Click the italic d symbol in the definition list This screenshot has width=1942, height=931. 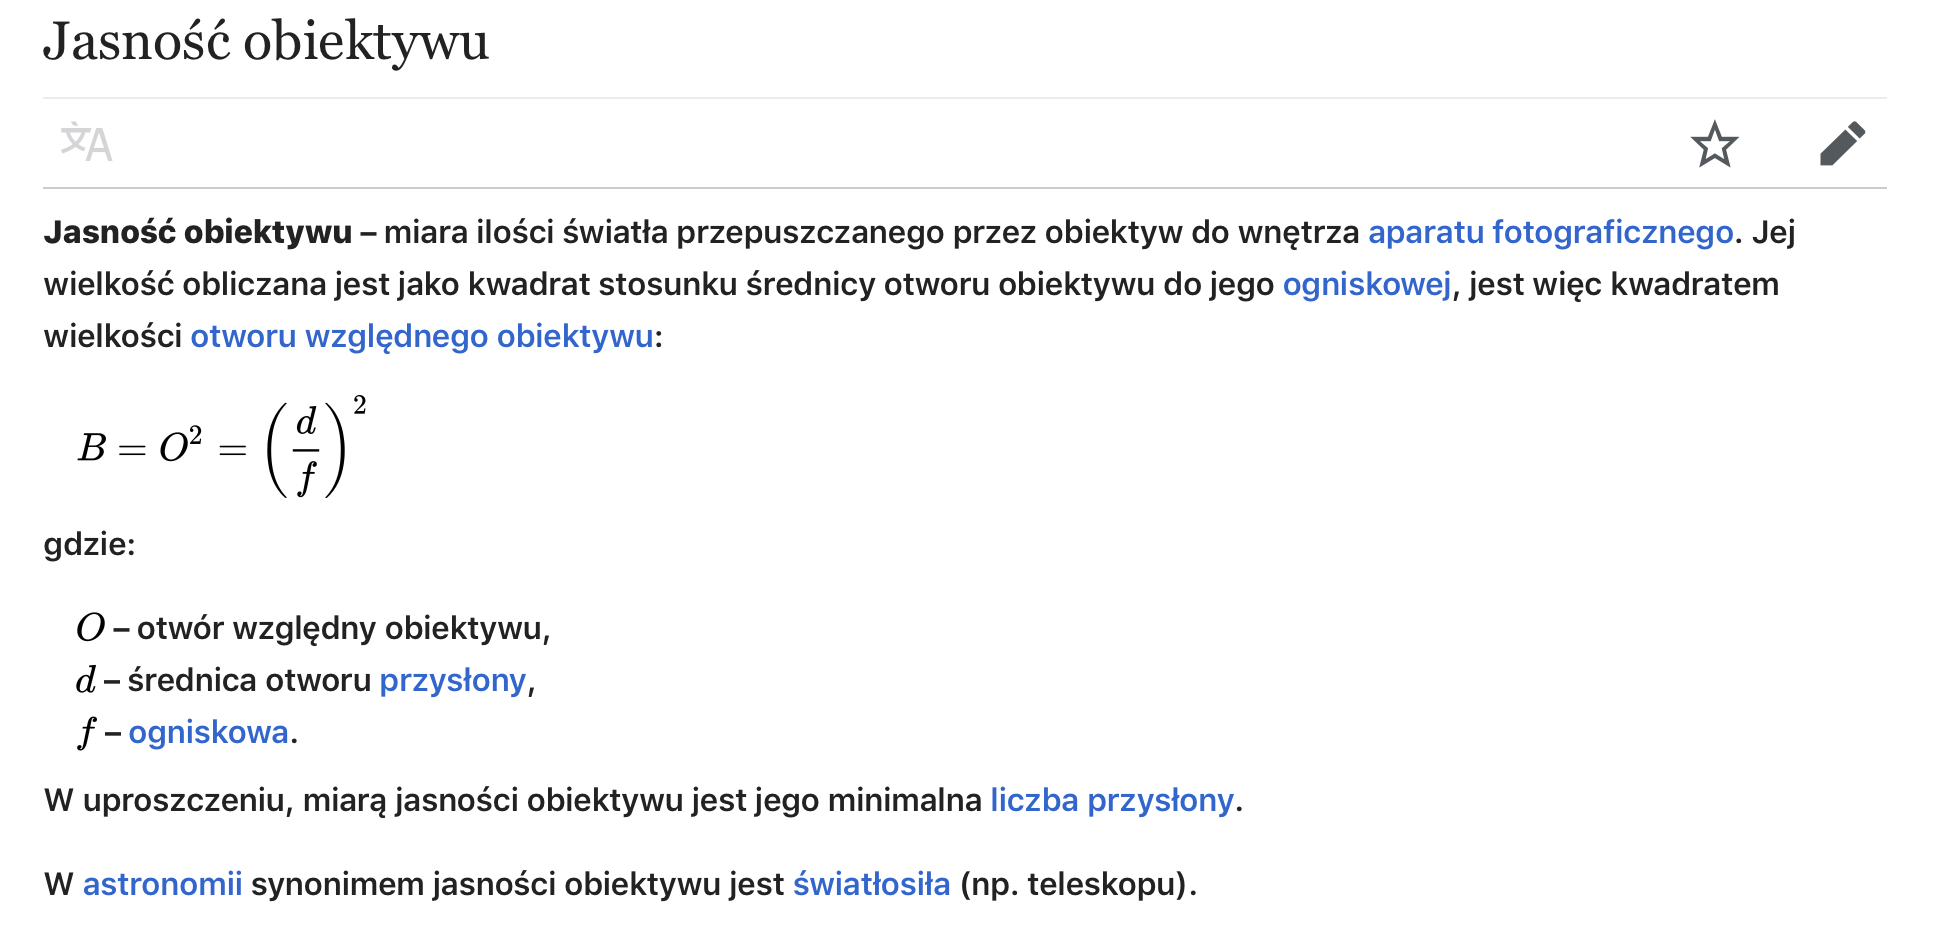(86, 680)
